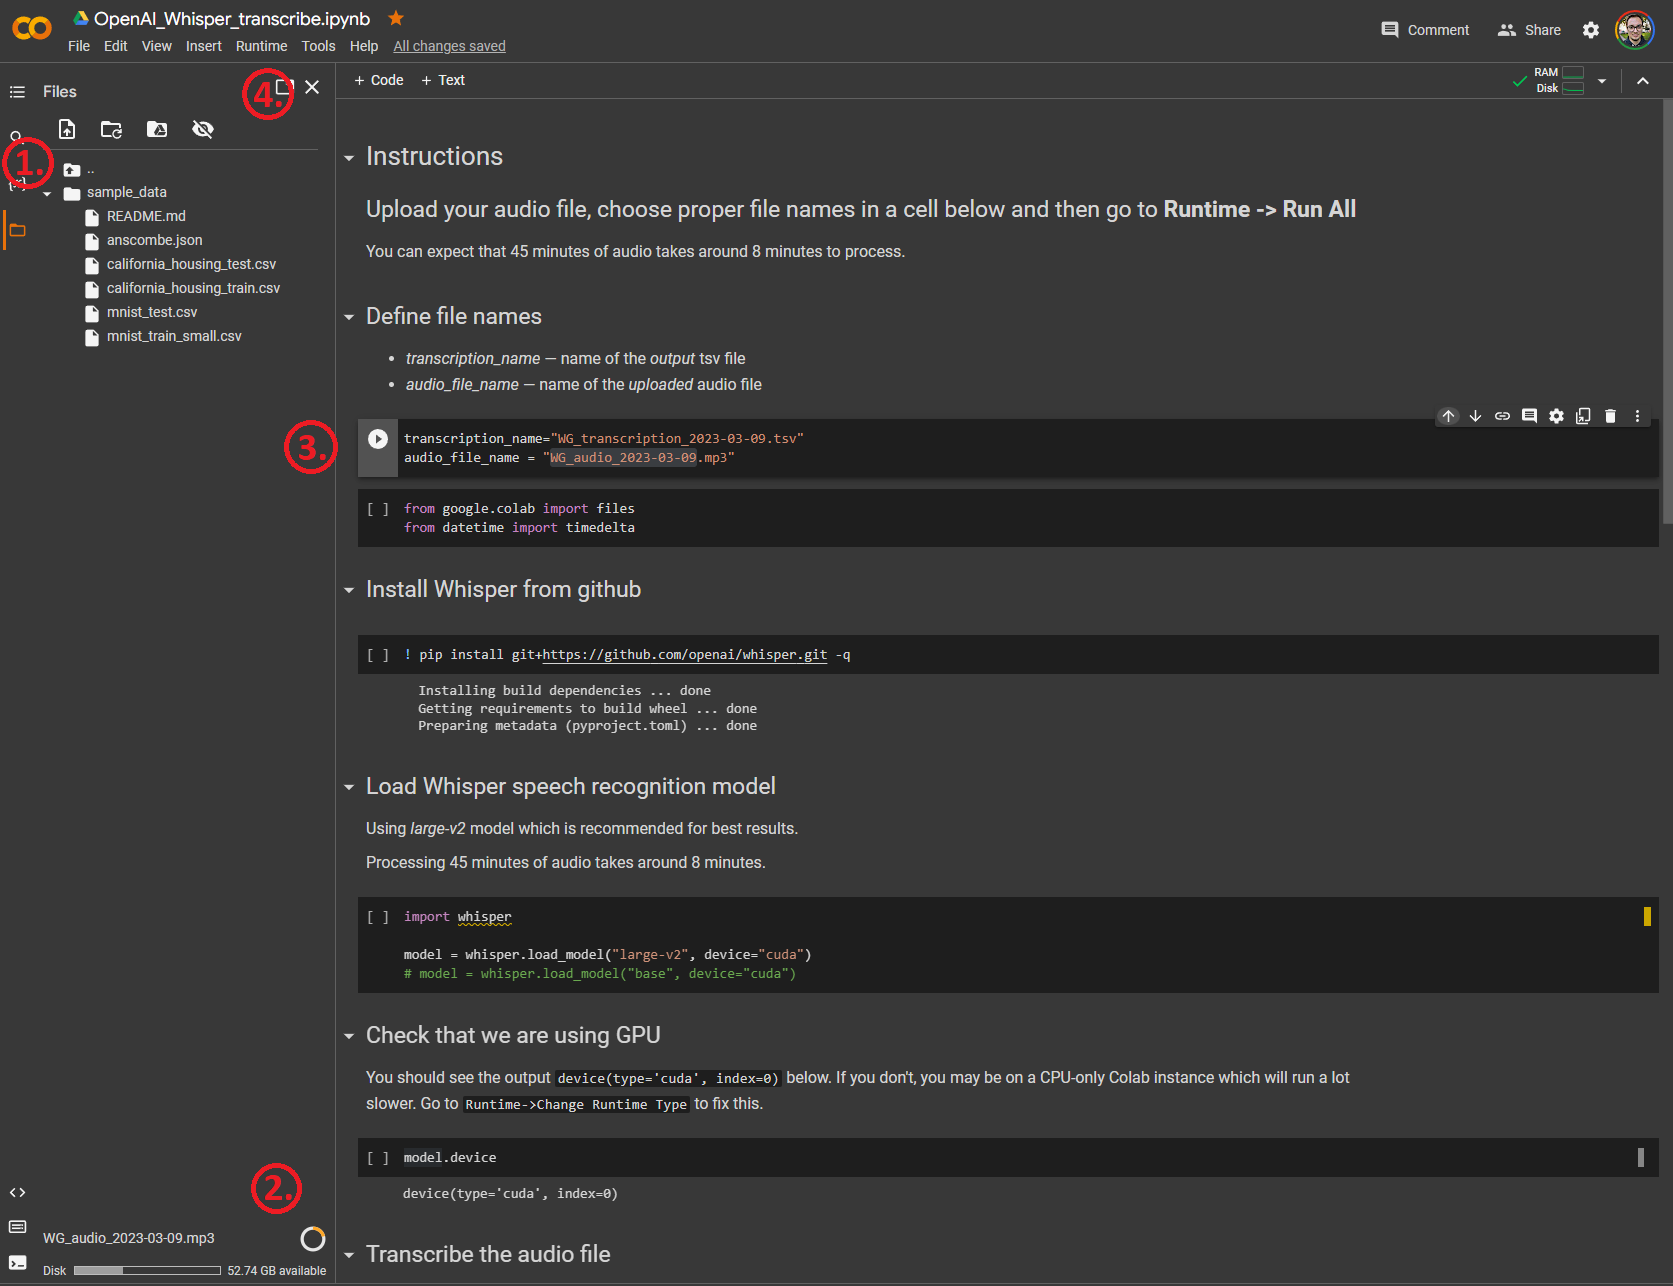Toggle show hidden files eye icon
This screenshot has width=1673, height=1286.
click(x=203, y=129)
